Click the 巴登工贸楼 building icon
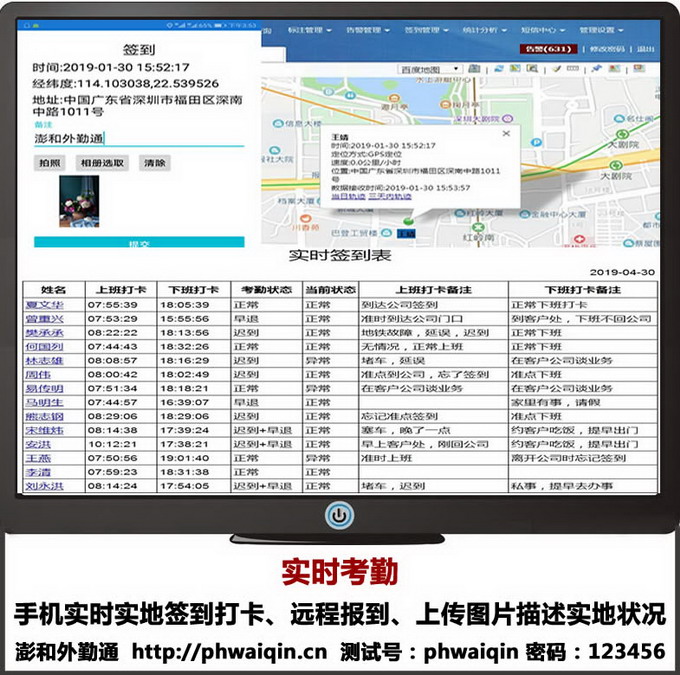Viewport: 680px width, 675px height. [x=386, y=233]
